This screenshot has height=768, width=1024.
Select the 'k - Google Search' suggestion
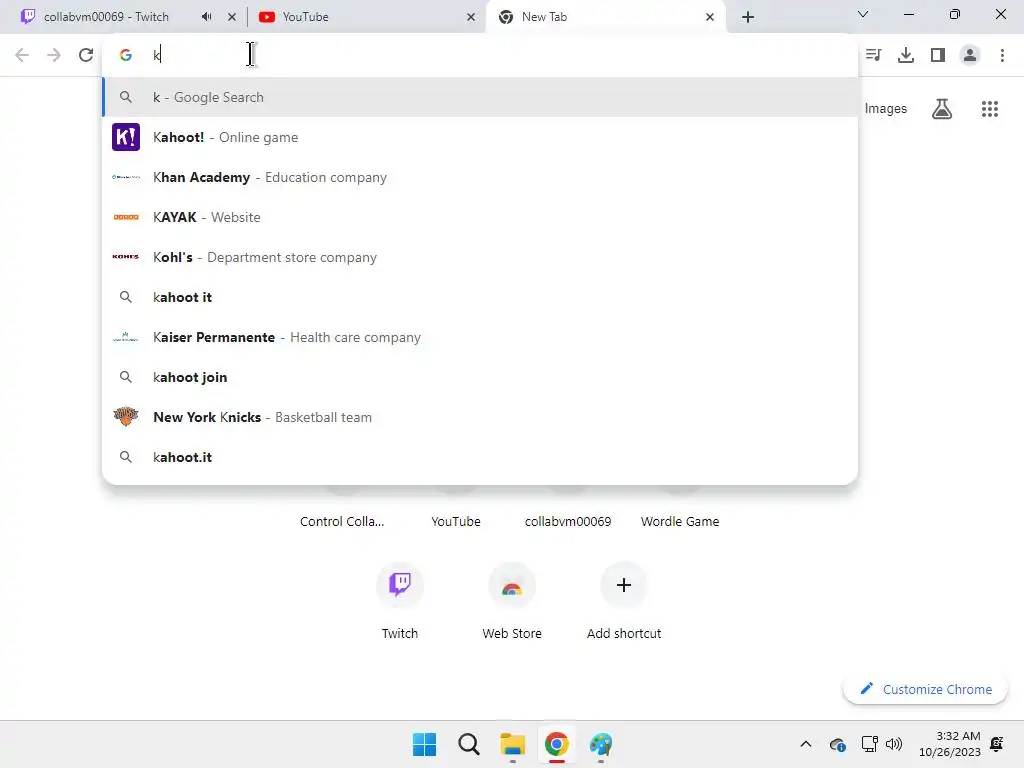pyautogui.click(x=480, y=97)
